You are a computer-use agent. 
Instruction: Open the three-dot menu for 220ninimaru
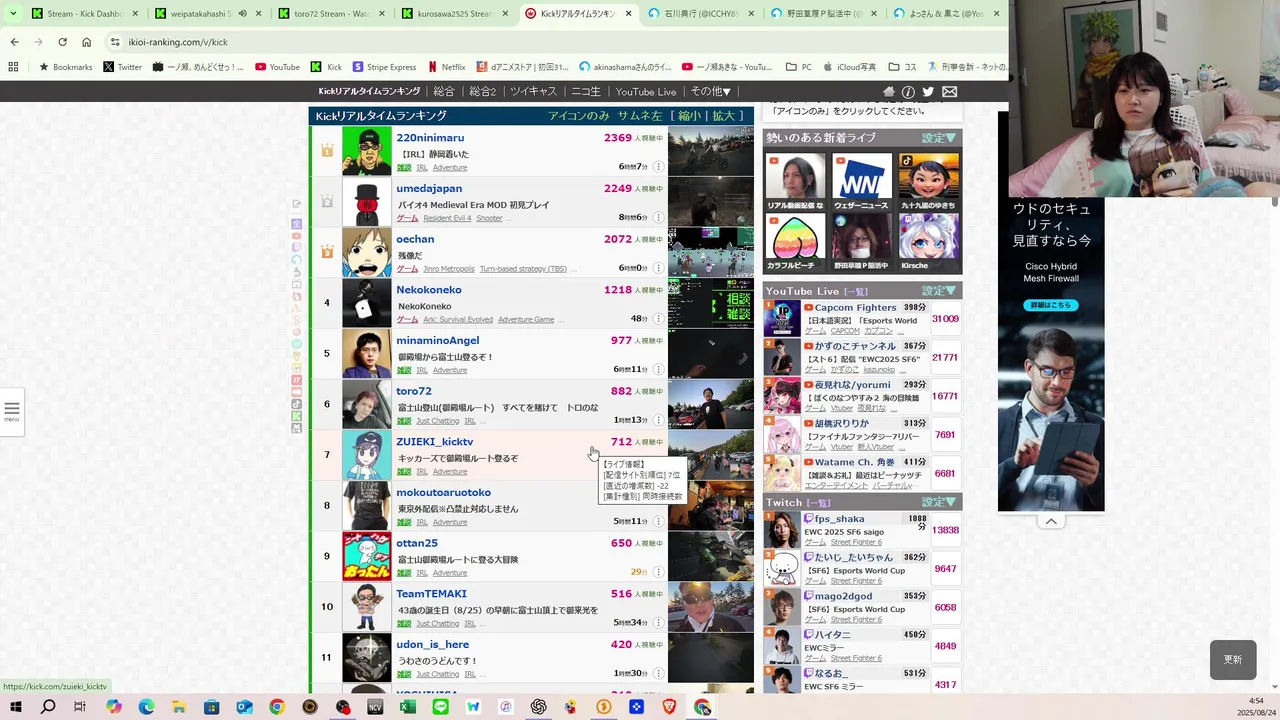658,166
